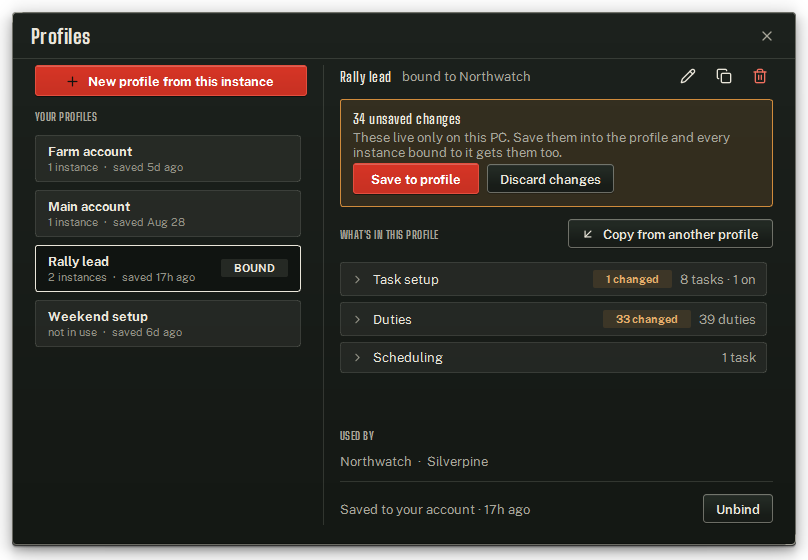Click the pencil rename icon for Rally lead
Screen dimensions: 808x560
tap(687, 76)
